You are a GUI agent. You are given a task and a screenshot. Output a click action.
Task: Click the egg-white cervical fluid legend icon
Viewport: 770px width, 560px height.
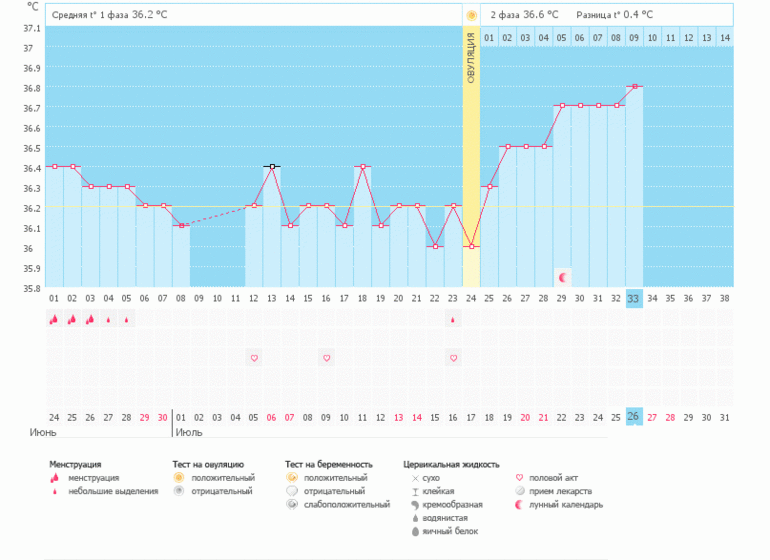click(x=415, y=531)
